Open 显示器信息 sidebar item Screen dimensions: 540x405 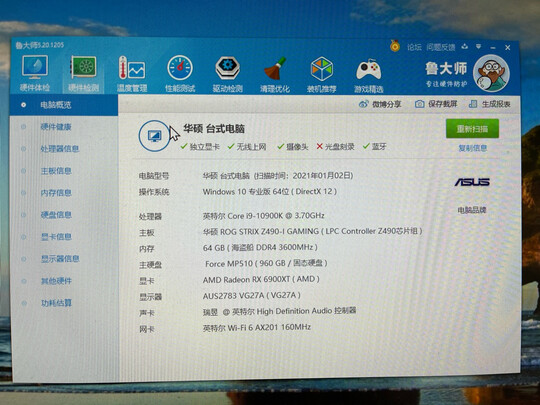point(60,259)
